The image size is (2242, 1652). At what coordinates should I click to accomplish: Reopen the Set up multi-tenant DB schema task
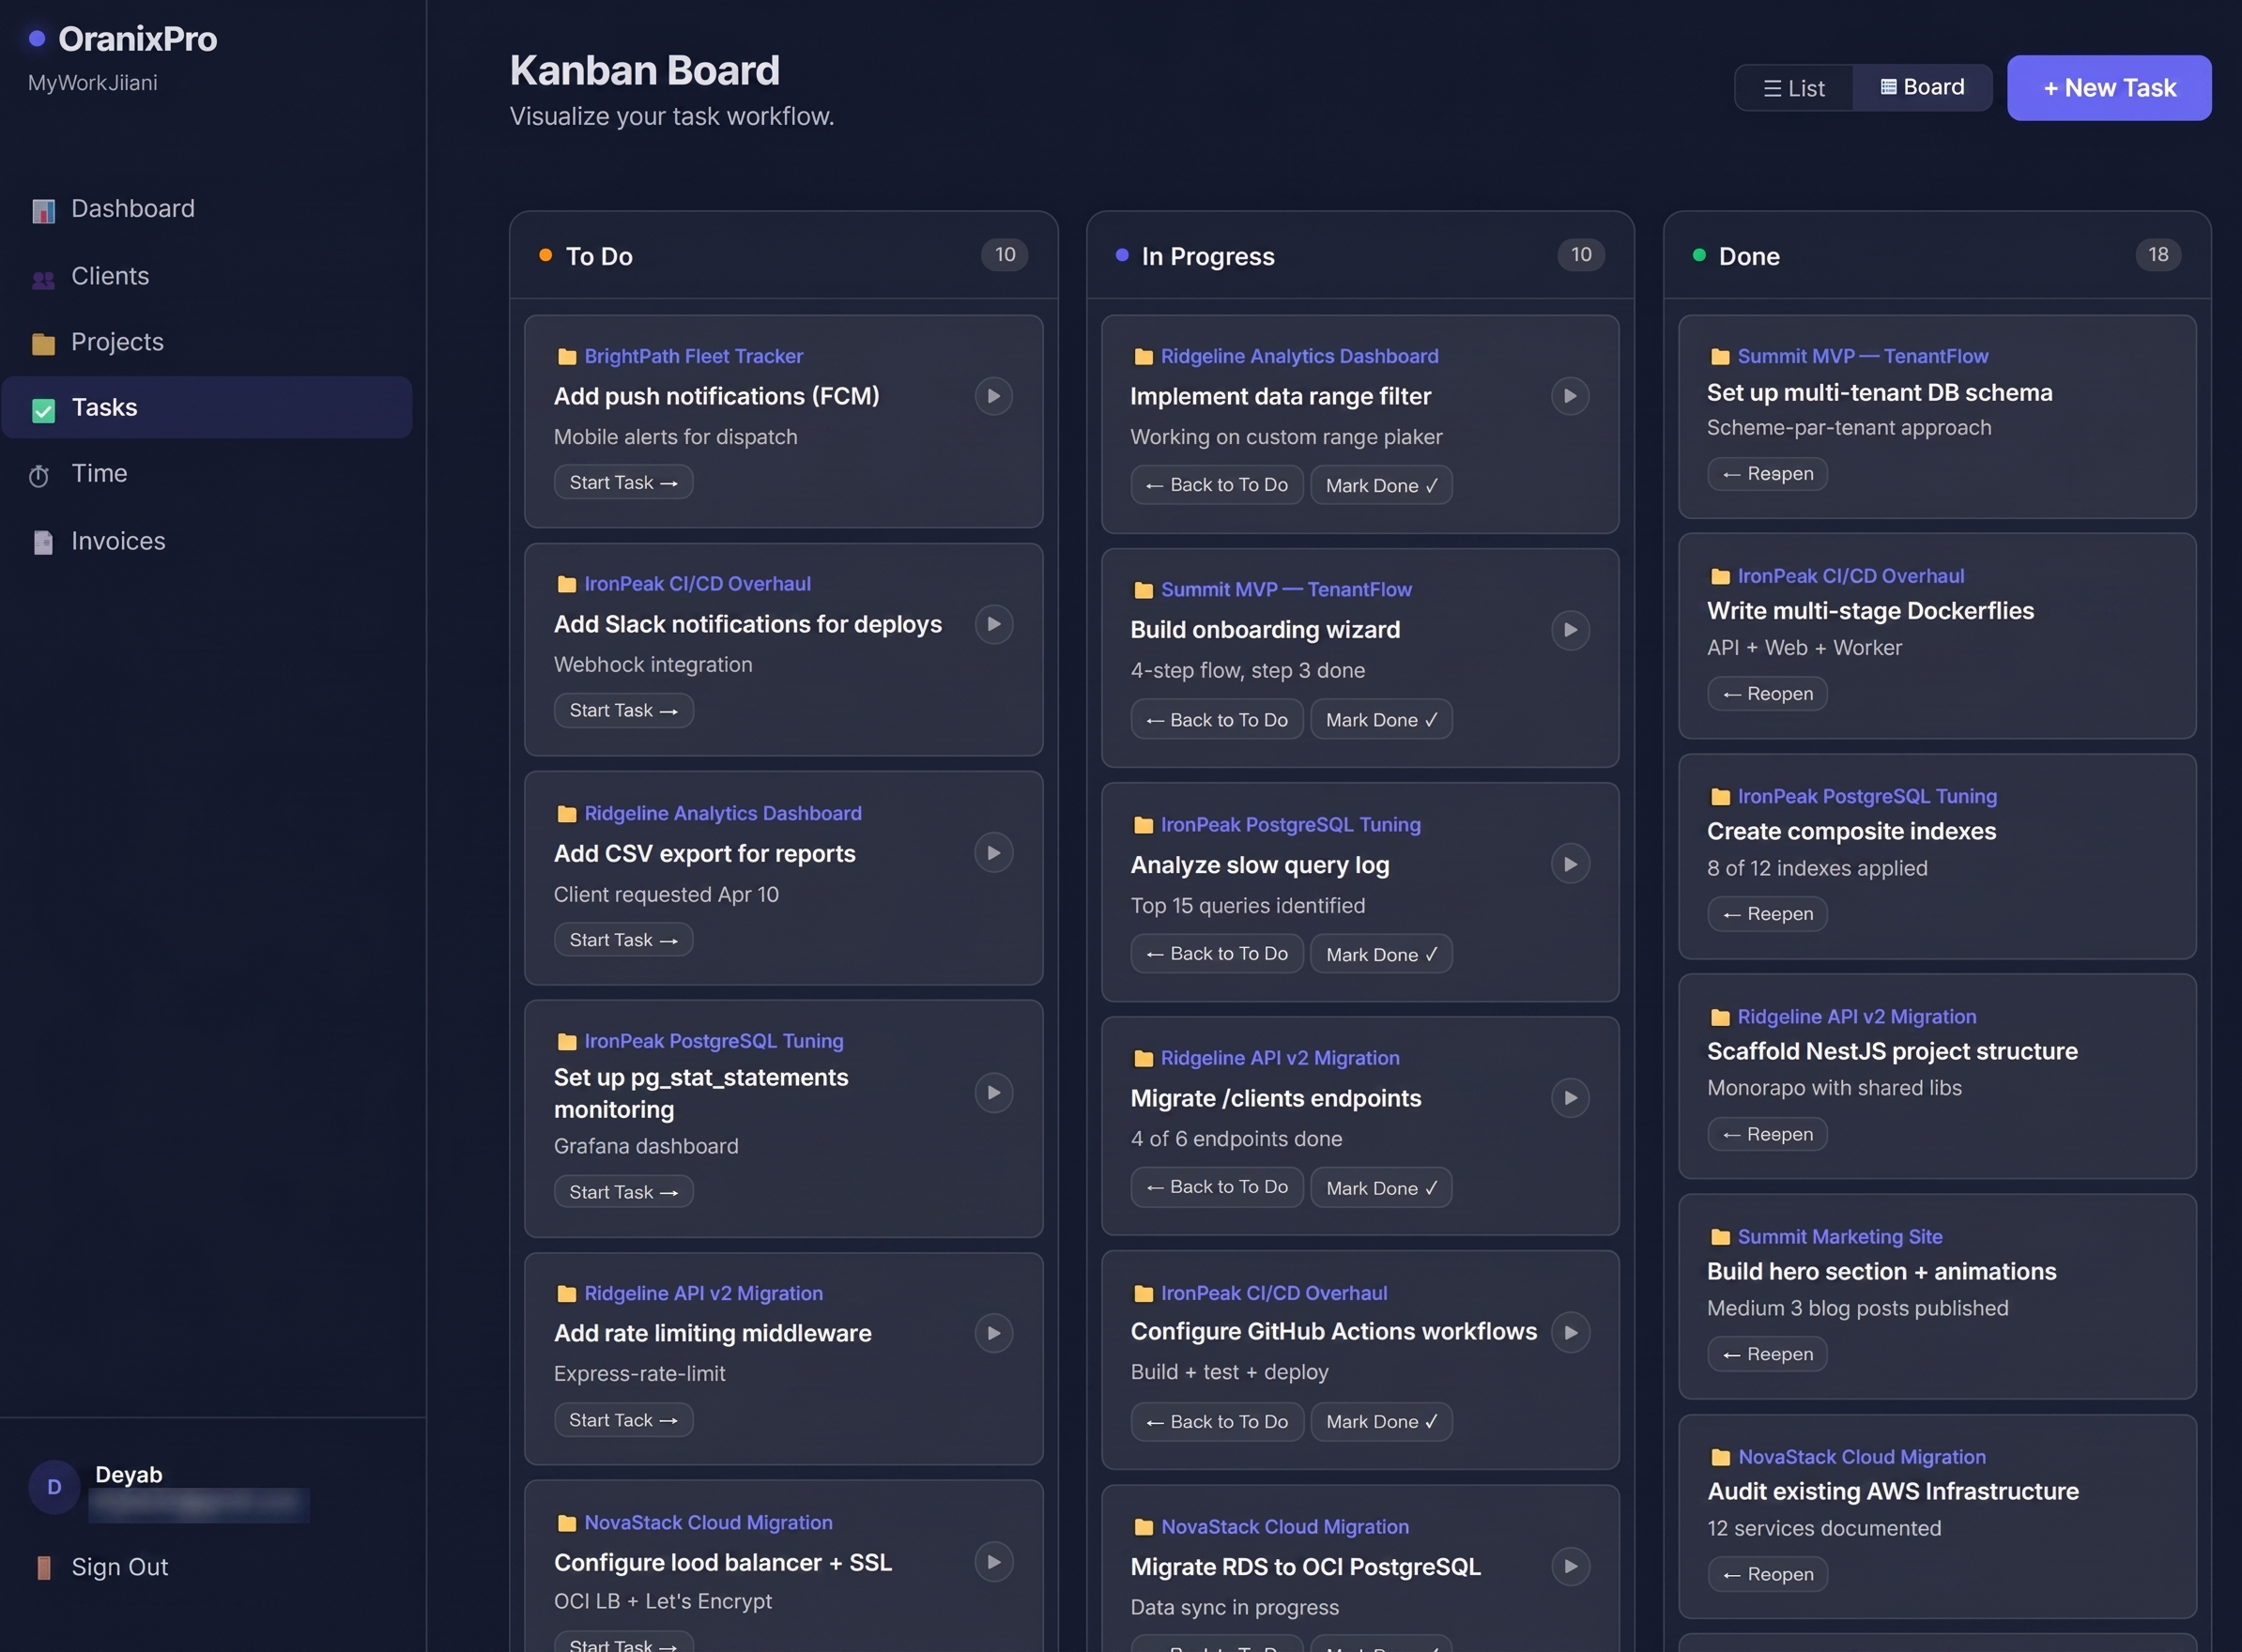click(1766, 473)
